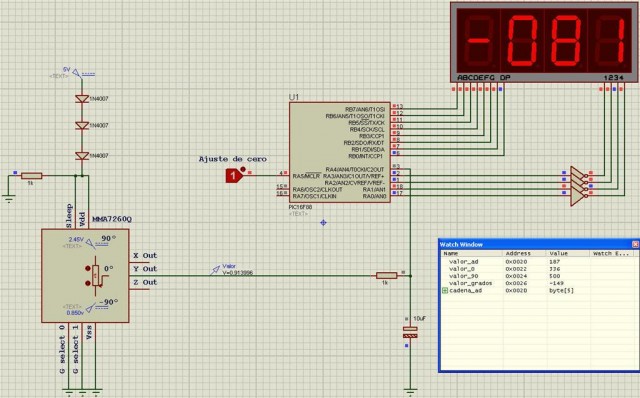The height and width of the screenshot is (398, 640).
Task: Click the Y Out pin label
Action: (145, 269)
